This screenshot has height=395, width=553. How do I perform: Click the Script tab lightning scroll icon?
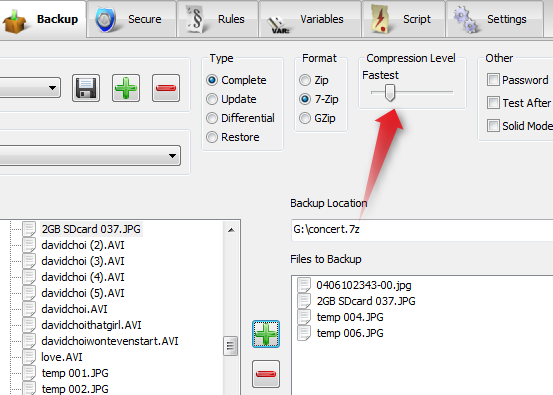coord(380,20)
